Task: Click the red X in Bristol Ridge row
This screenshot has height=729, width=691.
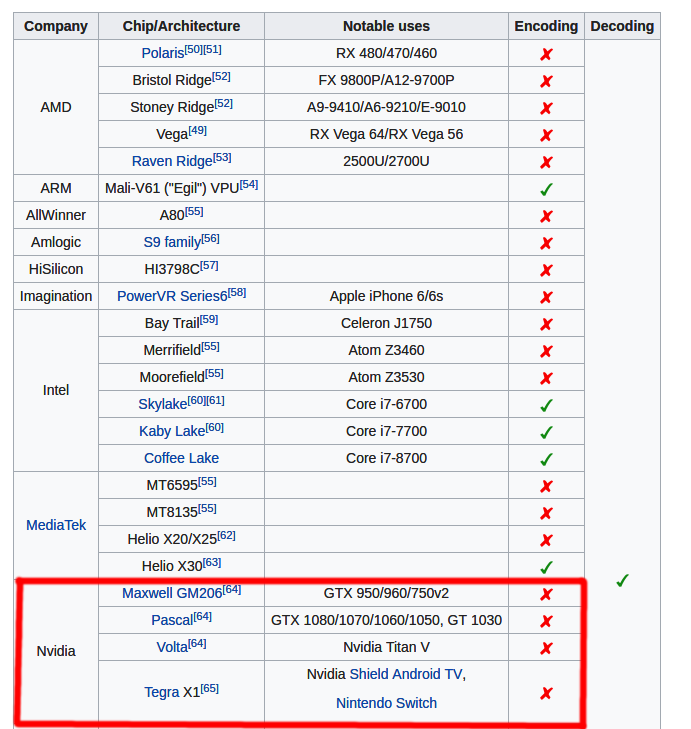Action: pyautogui.click(x=546, y=81)
